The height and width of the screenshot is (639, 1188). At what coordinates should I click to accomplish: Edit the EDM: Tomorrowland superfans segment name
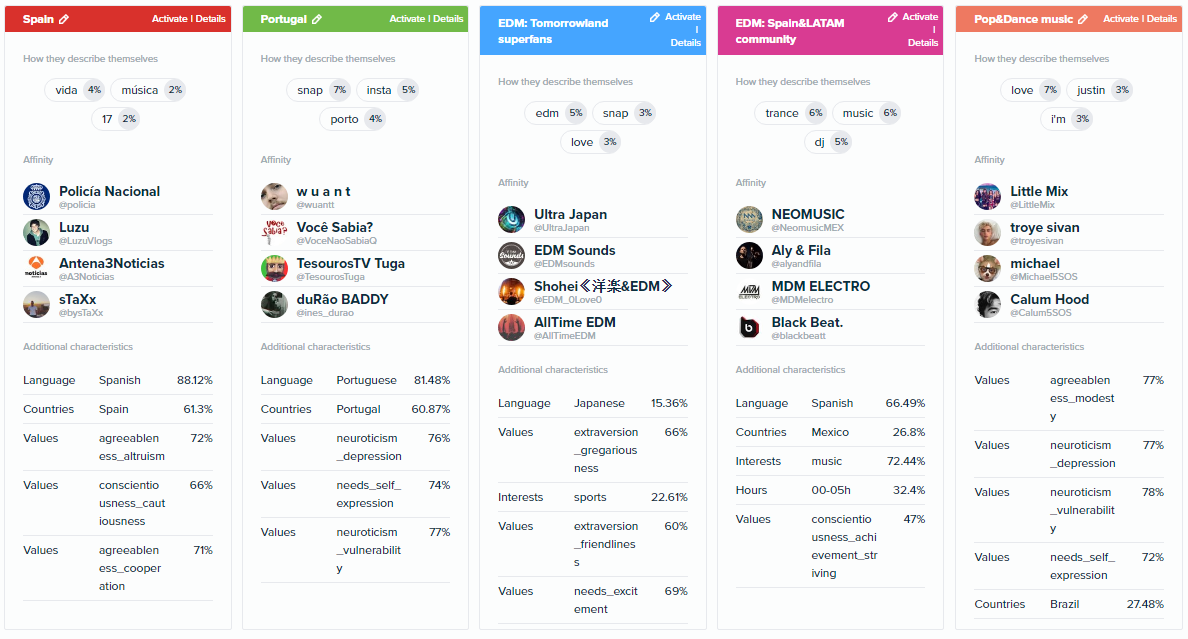655,17
